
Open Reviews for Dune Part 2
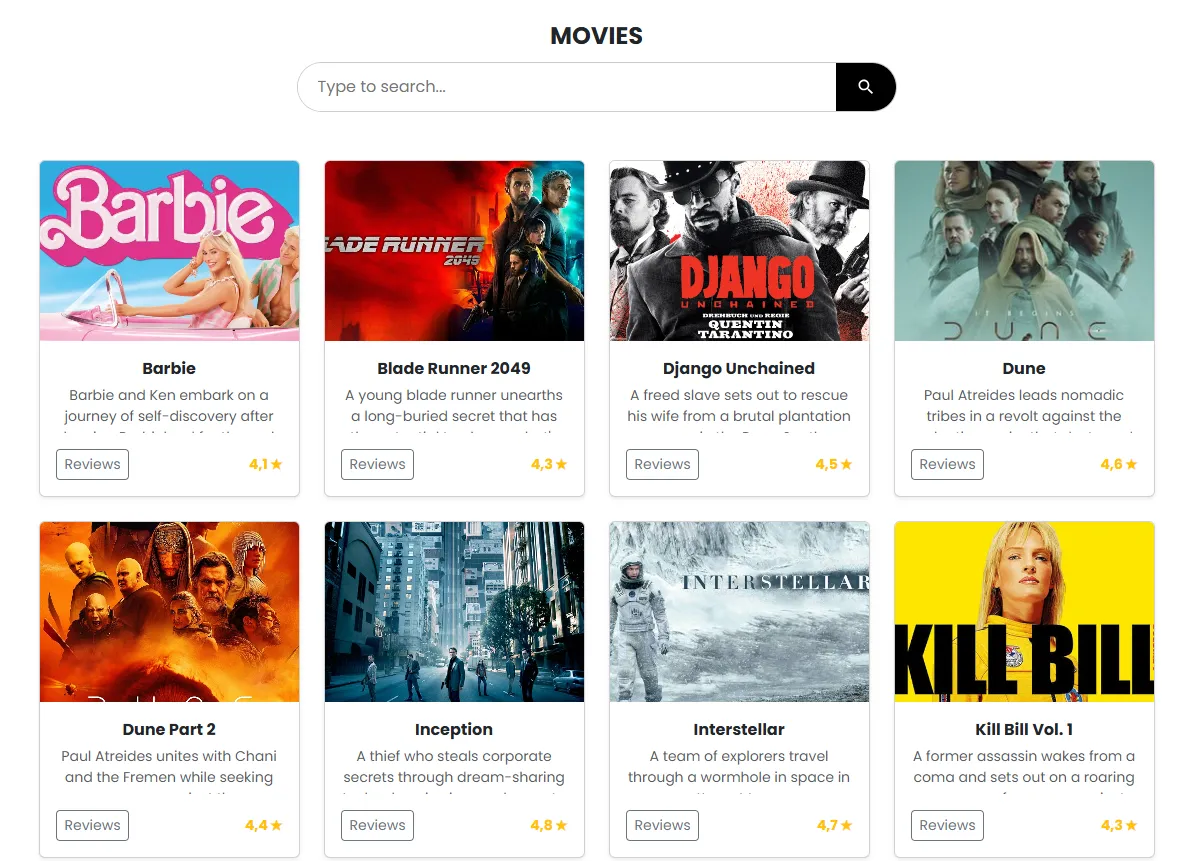92,825
